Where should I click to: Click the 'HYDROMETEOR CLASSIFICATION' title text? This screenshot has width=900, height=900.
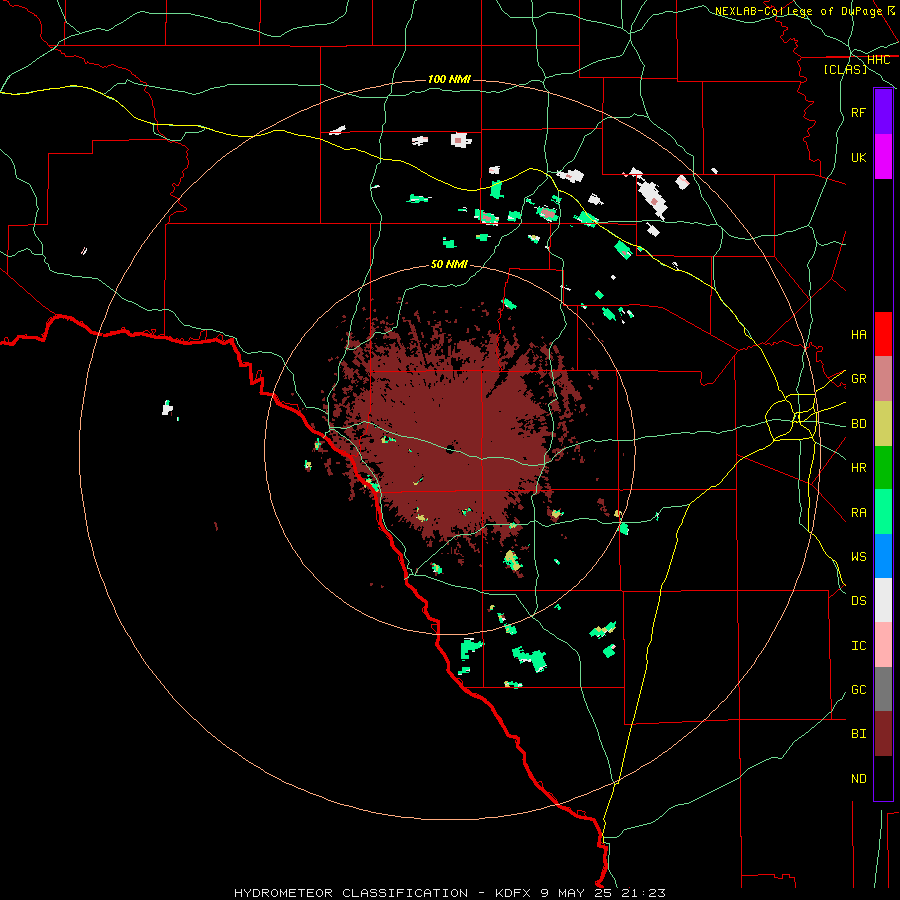coord(351,893)
